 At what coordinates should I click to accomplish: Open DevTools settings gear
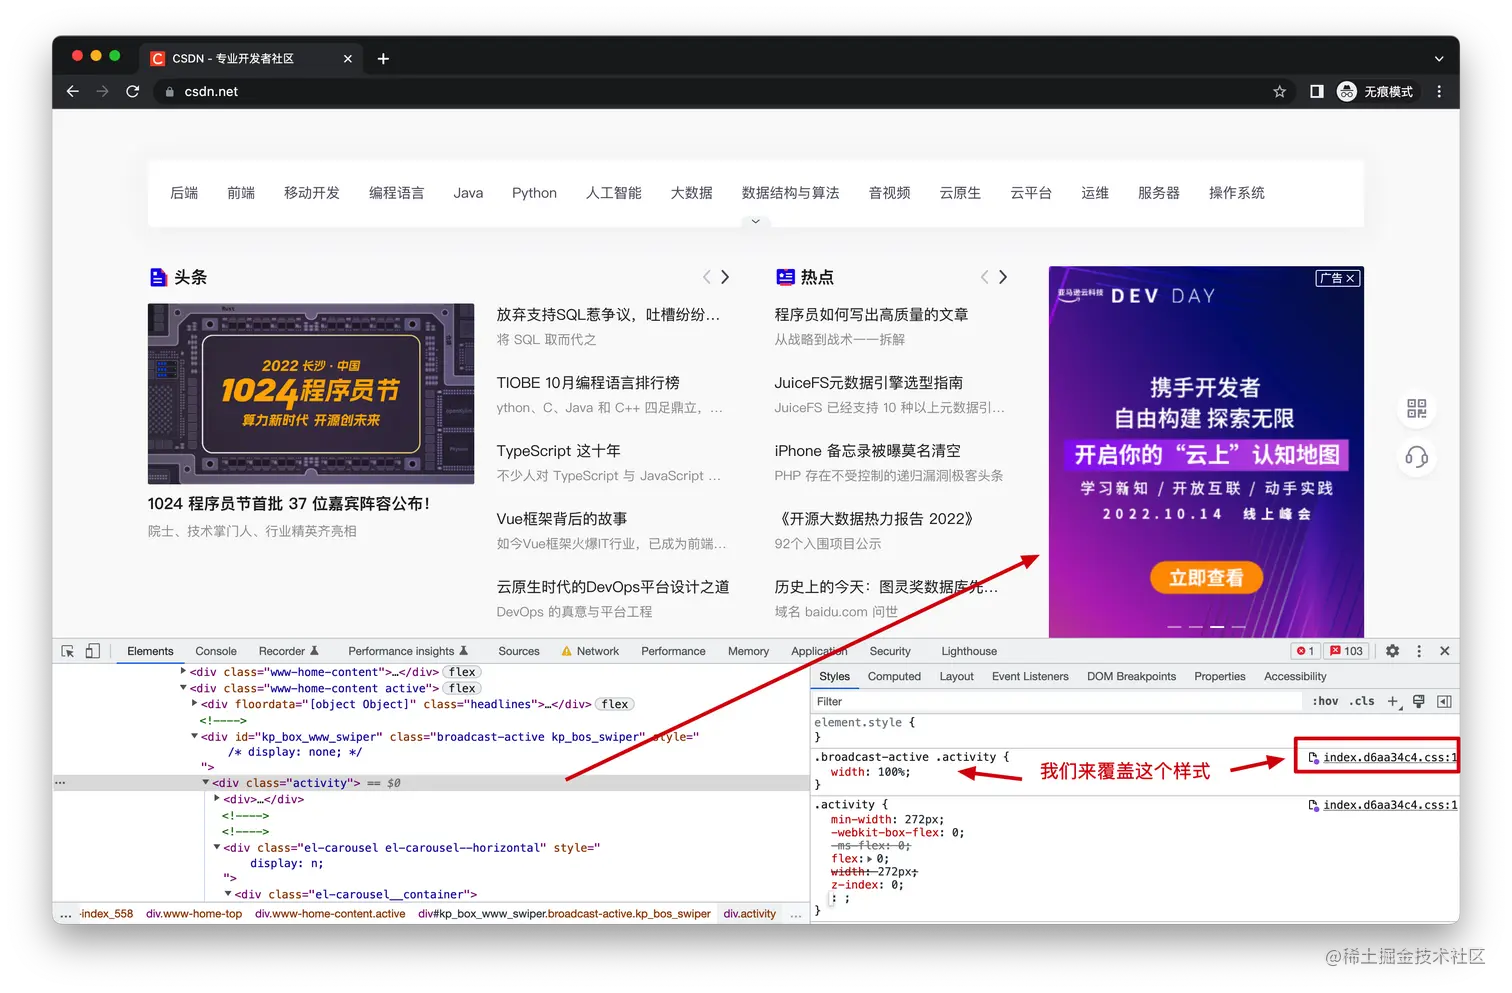click(x=1392, y=651)
